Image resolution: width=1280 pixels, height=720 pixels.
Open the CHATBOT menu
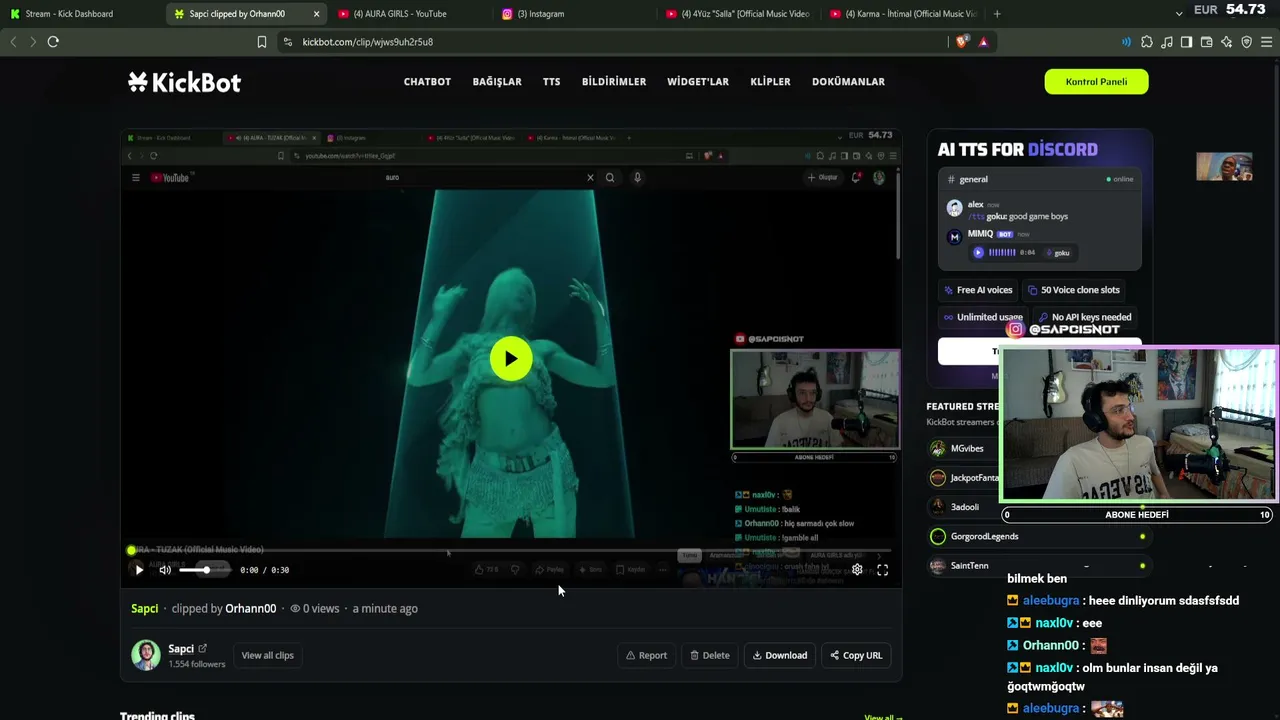tap(427, 82)
